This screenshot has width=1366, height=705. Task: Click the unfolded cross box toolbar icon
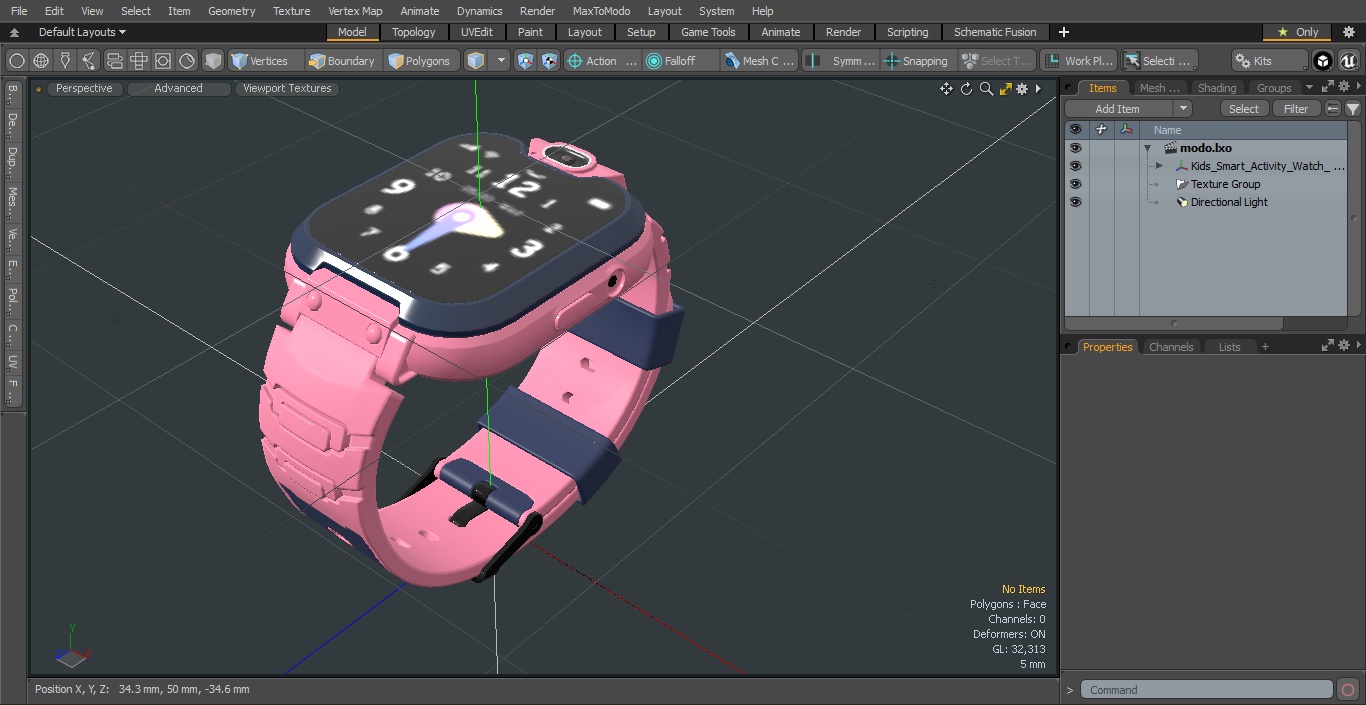139,61
